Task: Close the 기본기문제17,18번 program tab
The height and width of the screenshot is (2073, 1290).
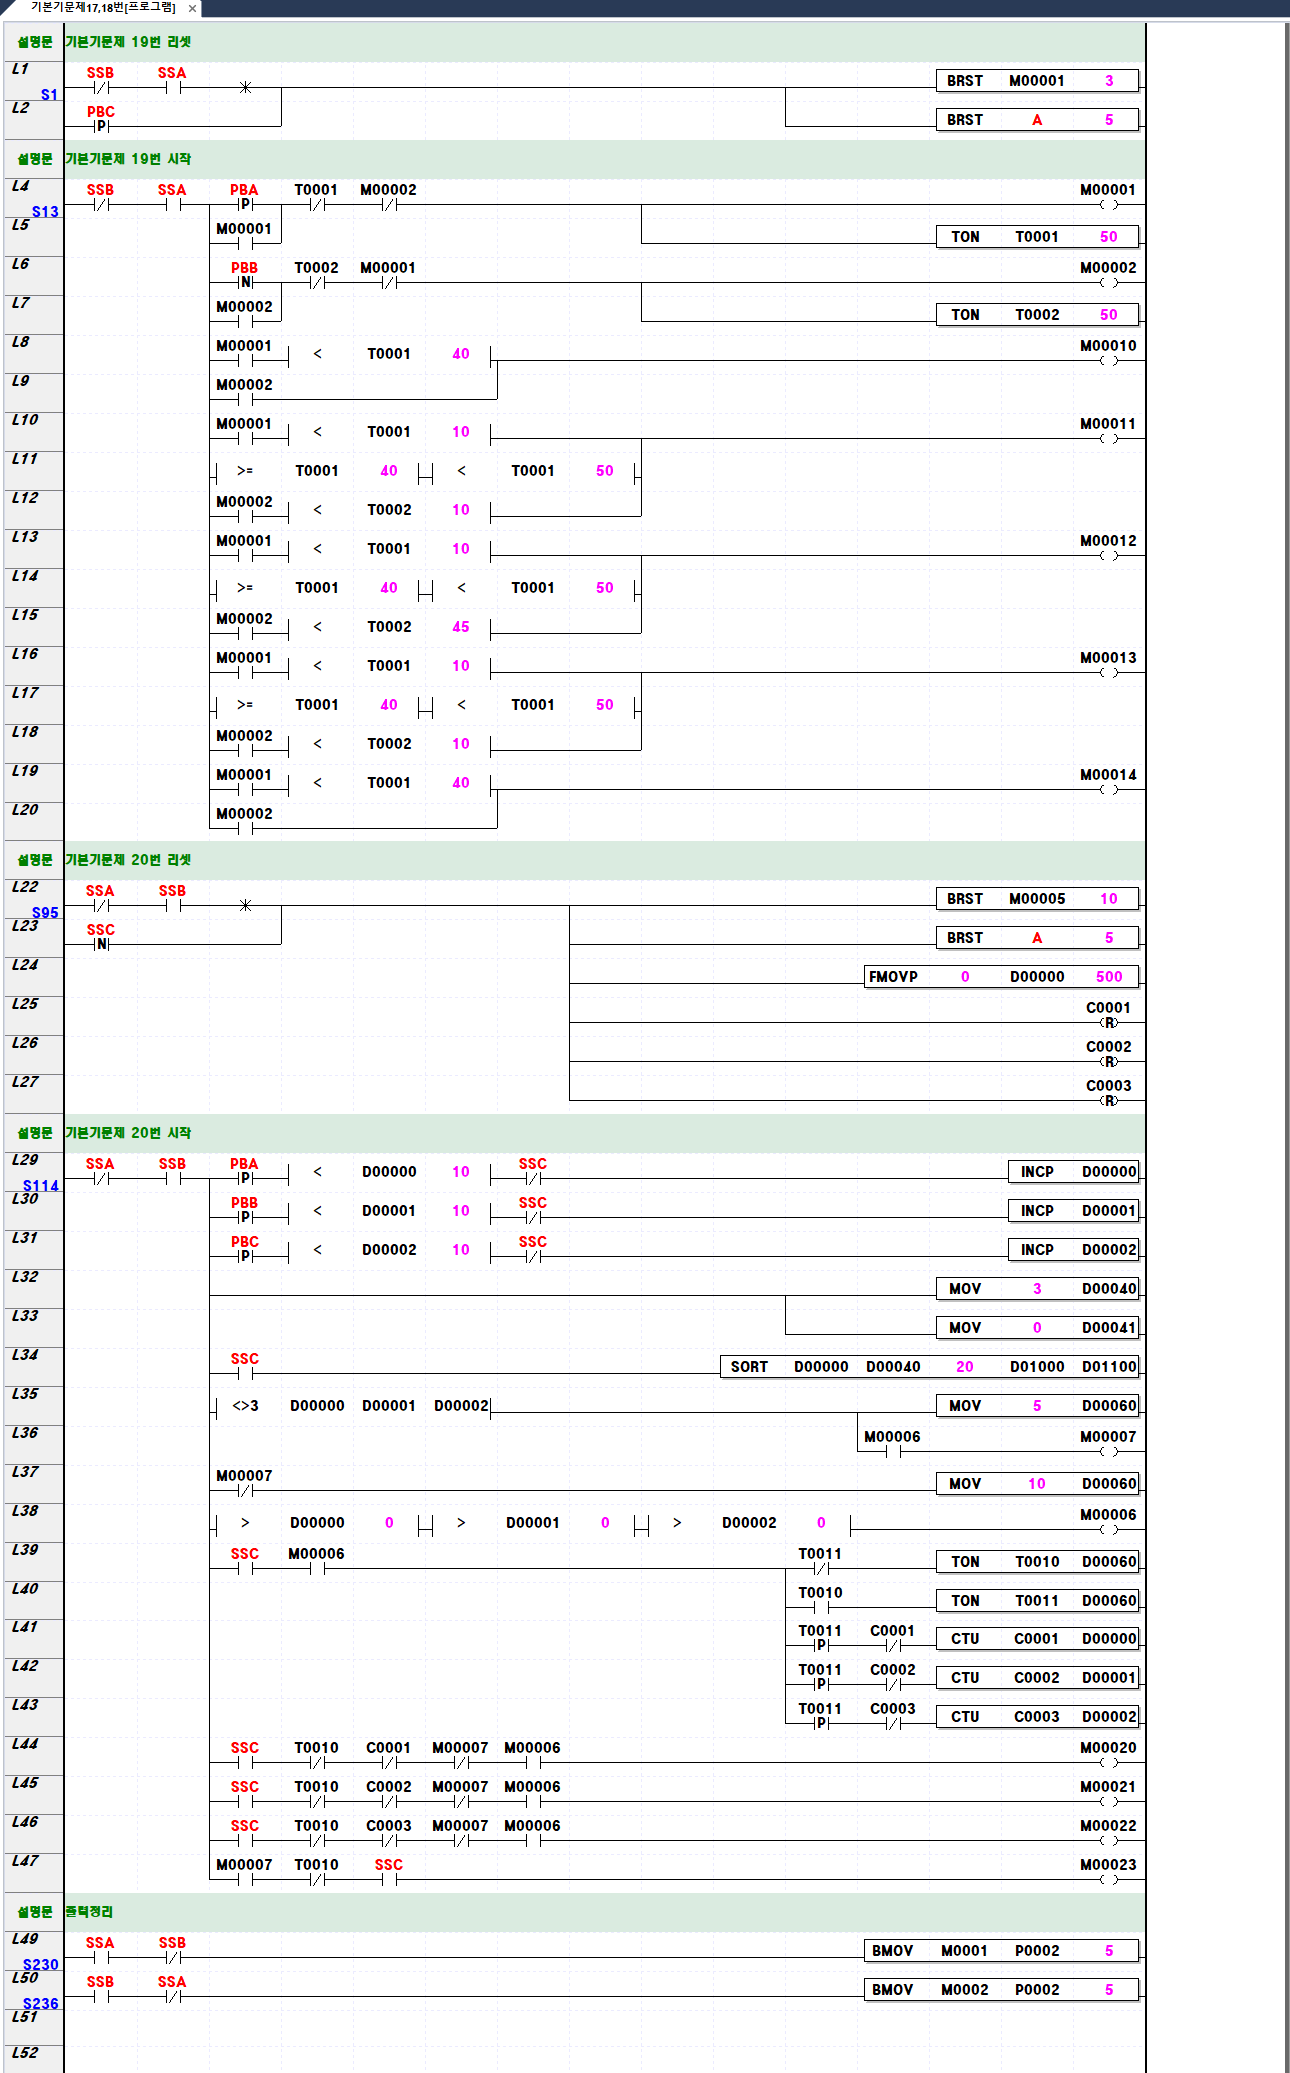Action: [192, 8]
